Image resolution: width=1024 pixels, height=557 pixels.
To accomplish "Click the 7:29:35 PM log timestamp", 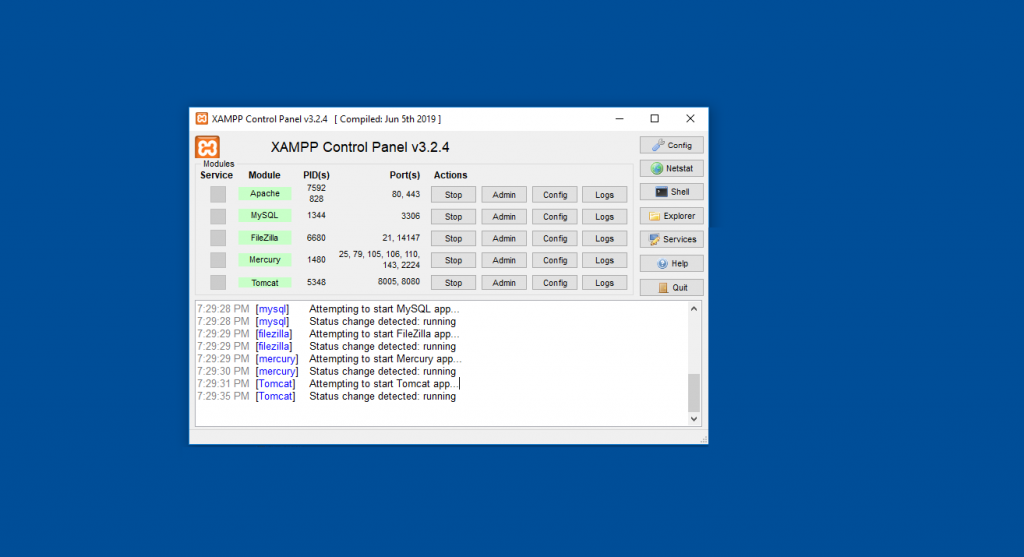I will (x=223, y=396).
